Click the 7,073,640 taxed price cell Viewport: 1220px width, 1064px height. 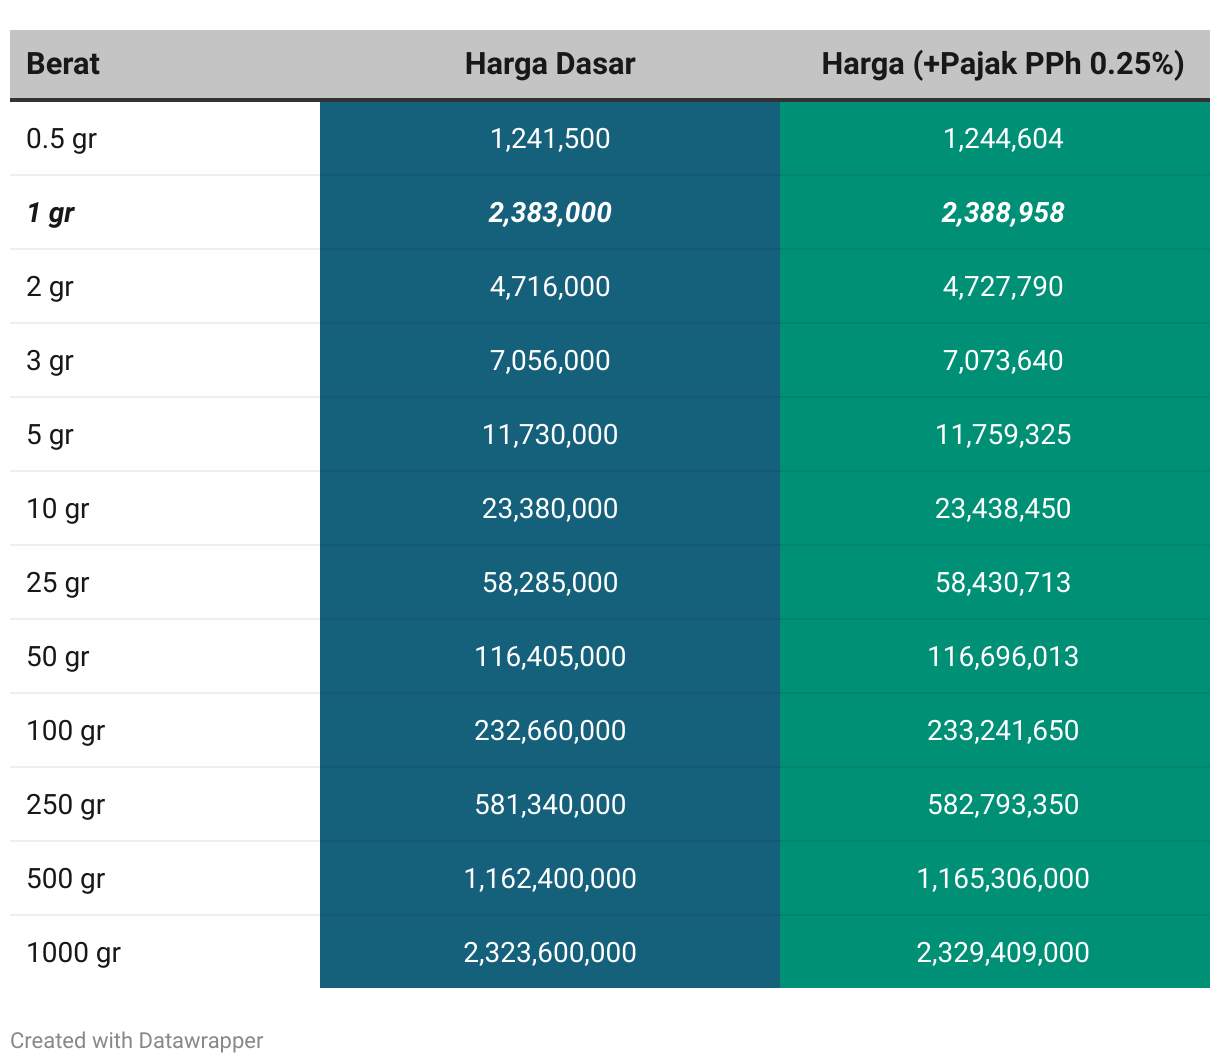click(1002, 360)
